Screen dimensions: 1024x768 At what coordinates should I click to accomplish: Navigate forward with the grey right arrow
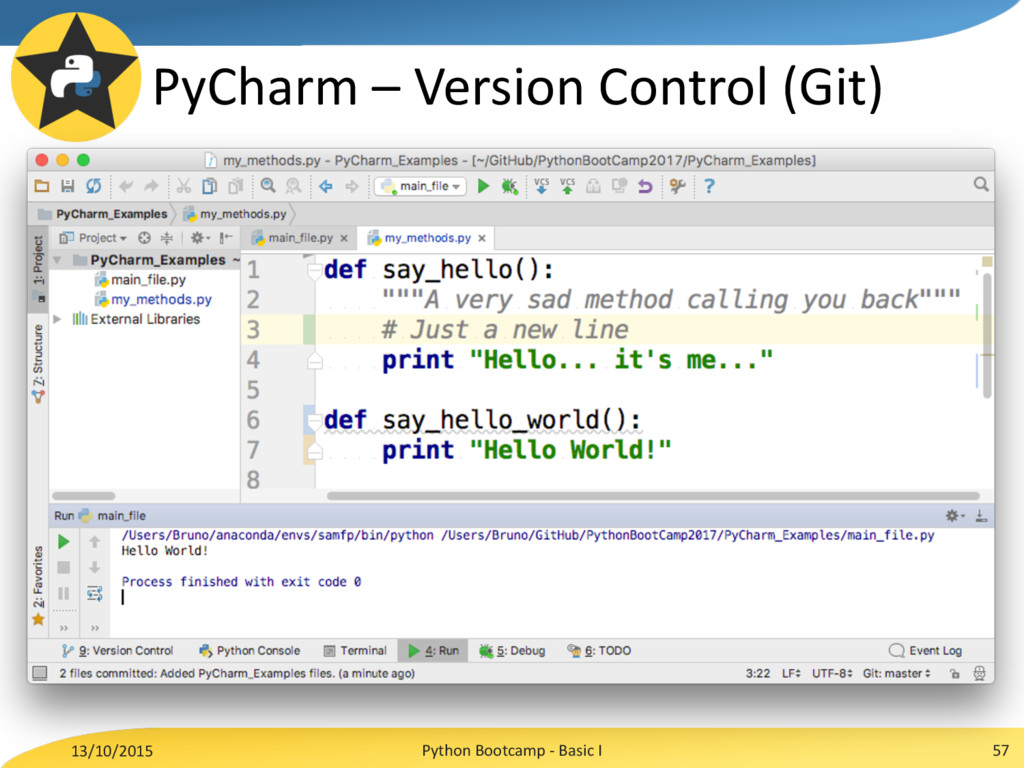[x=351, y=187]
